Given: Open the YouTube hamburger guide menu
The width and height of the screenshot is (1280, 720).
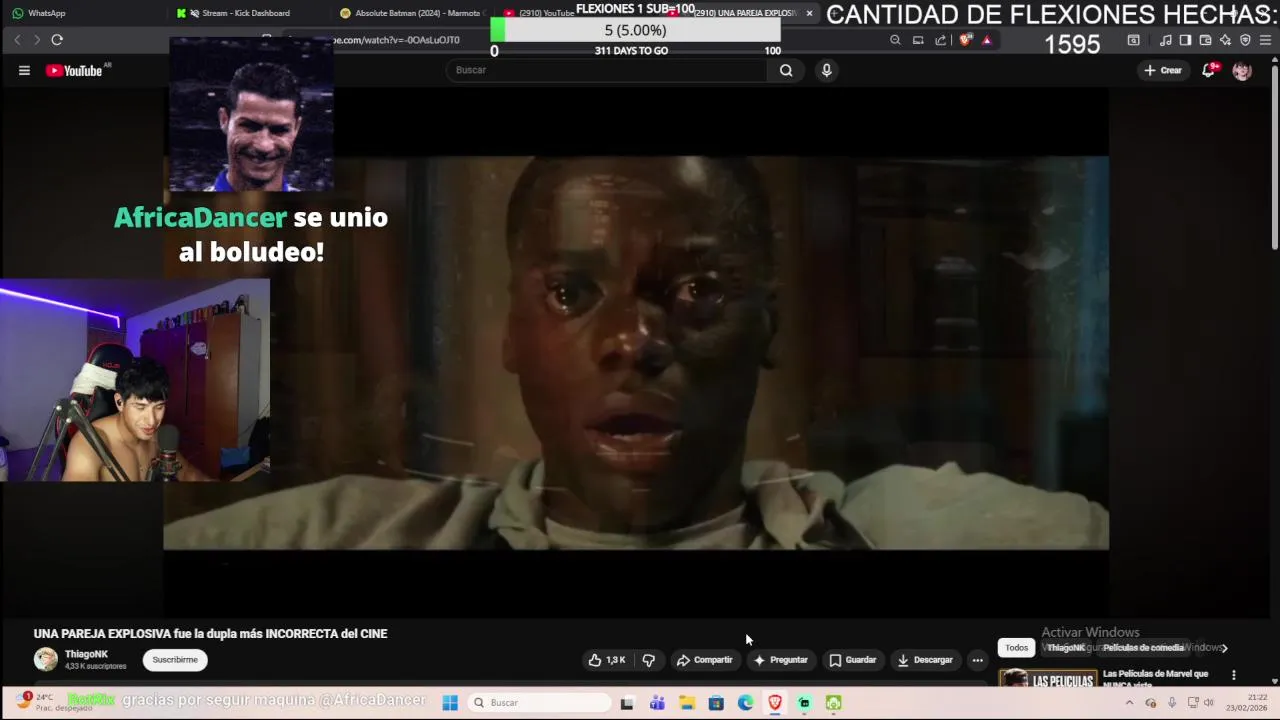Looking at the screenshot, I should (x=24, y=70).
